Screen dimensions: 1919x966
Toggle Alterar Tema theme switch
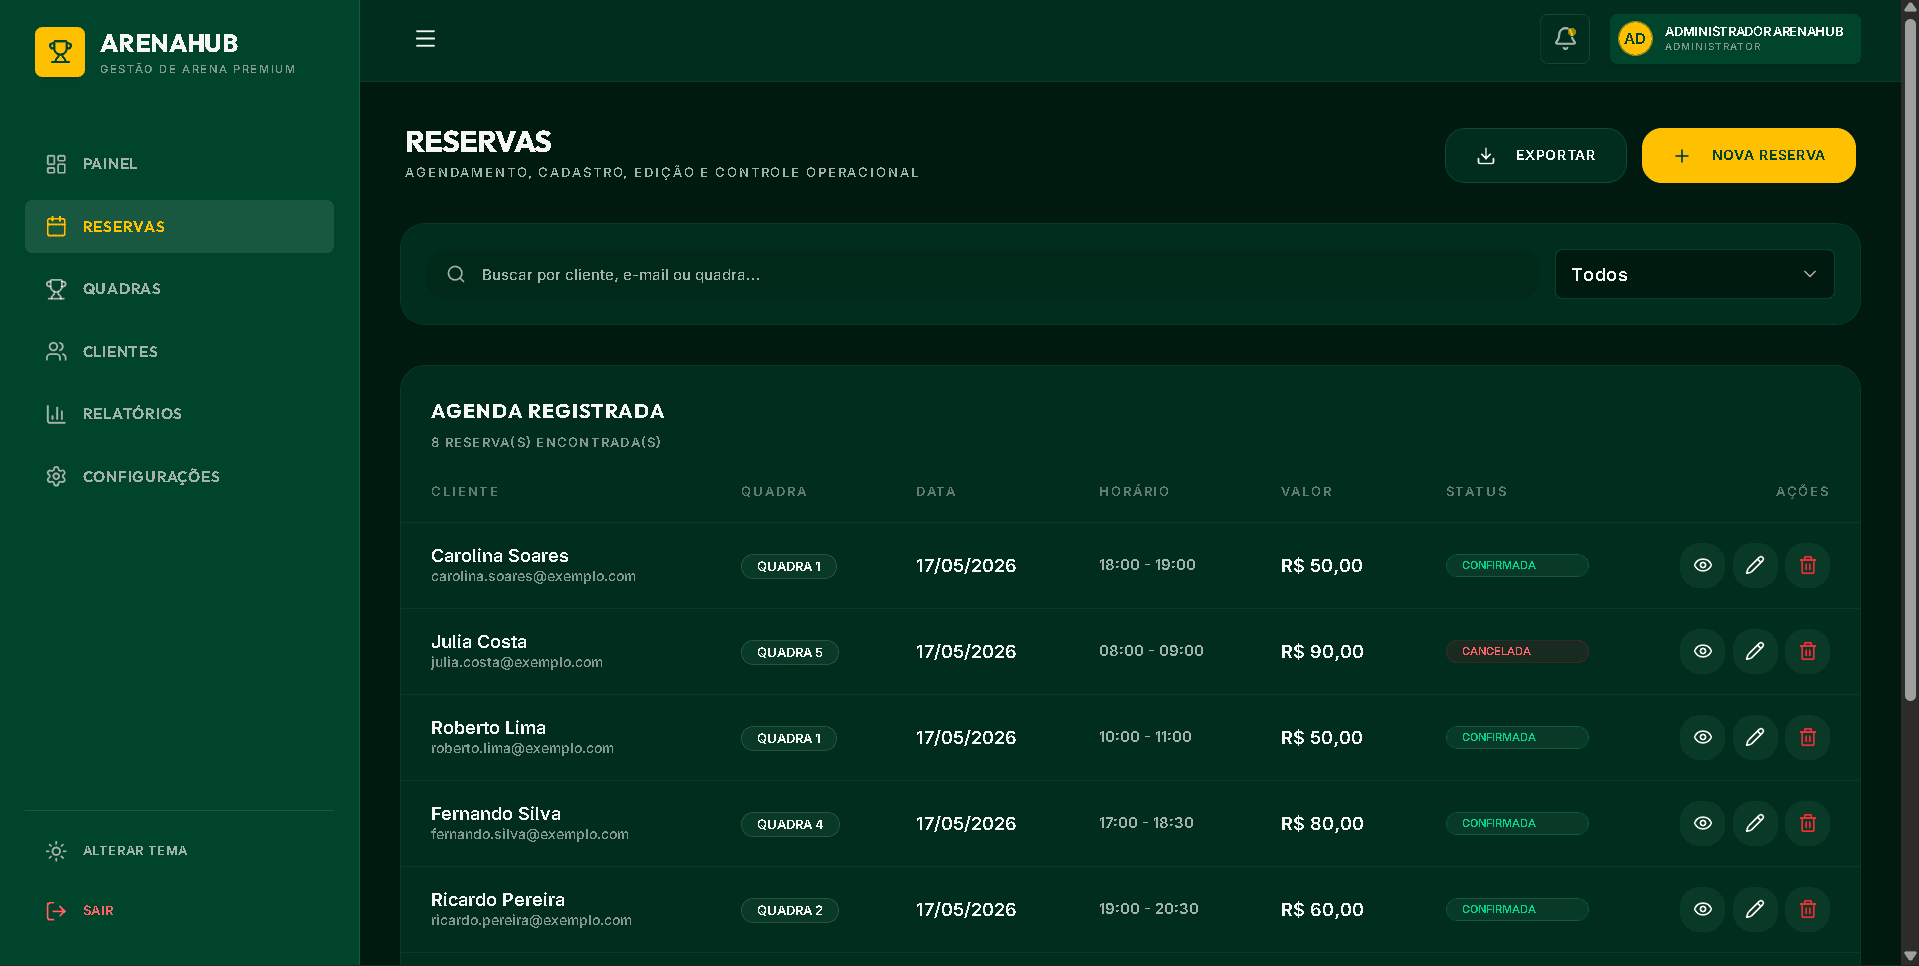[x=179, y=851]
